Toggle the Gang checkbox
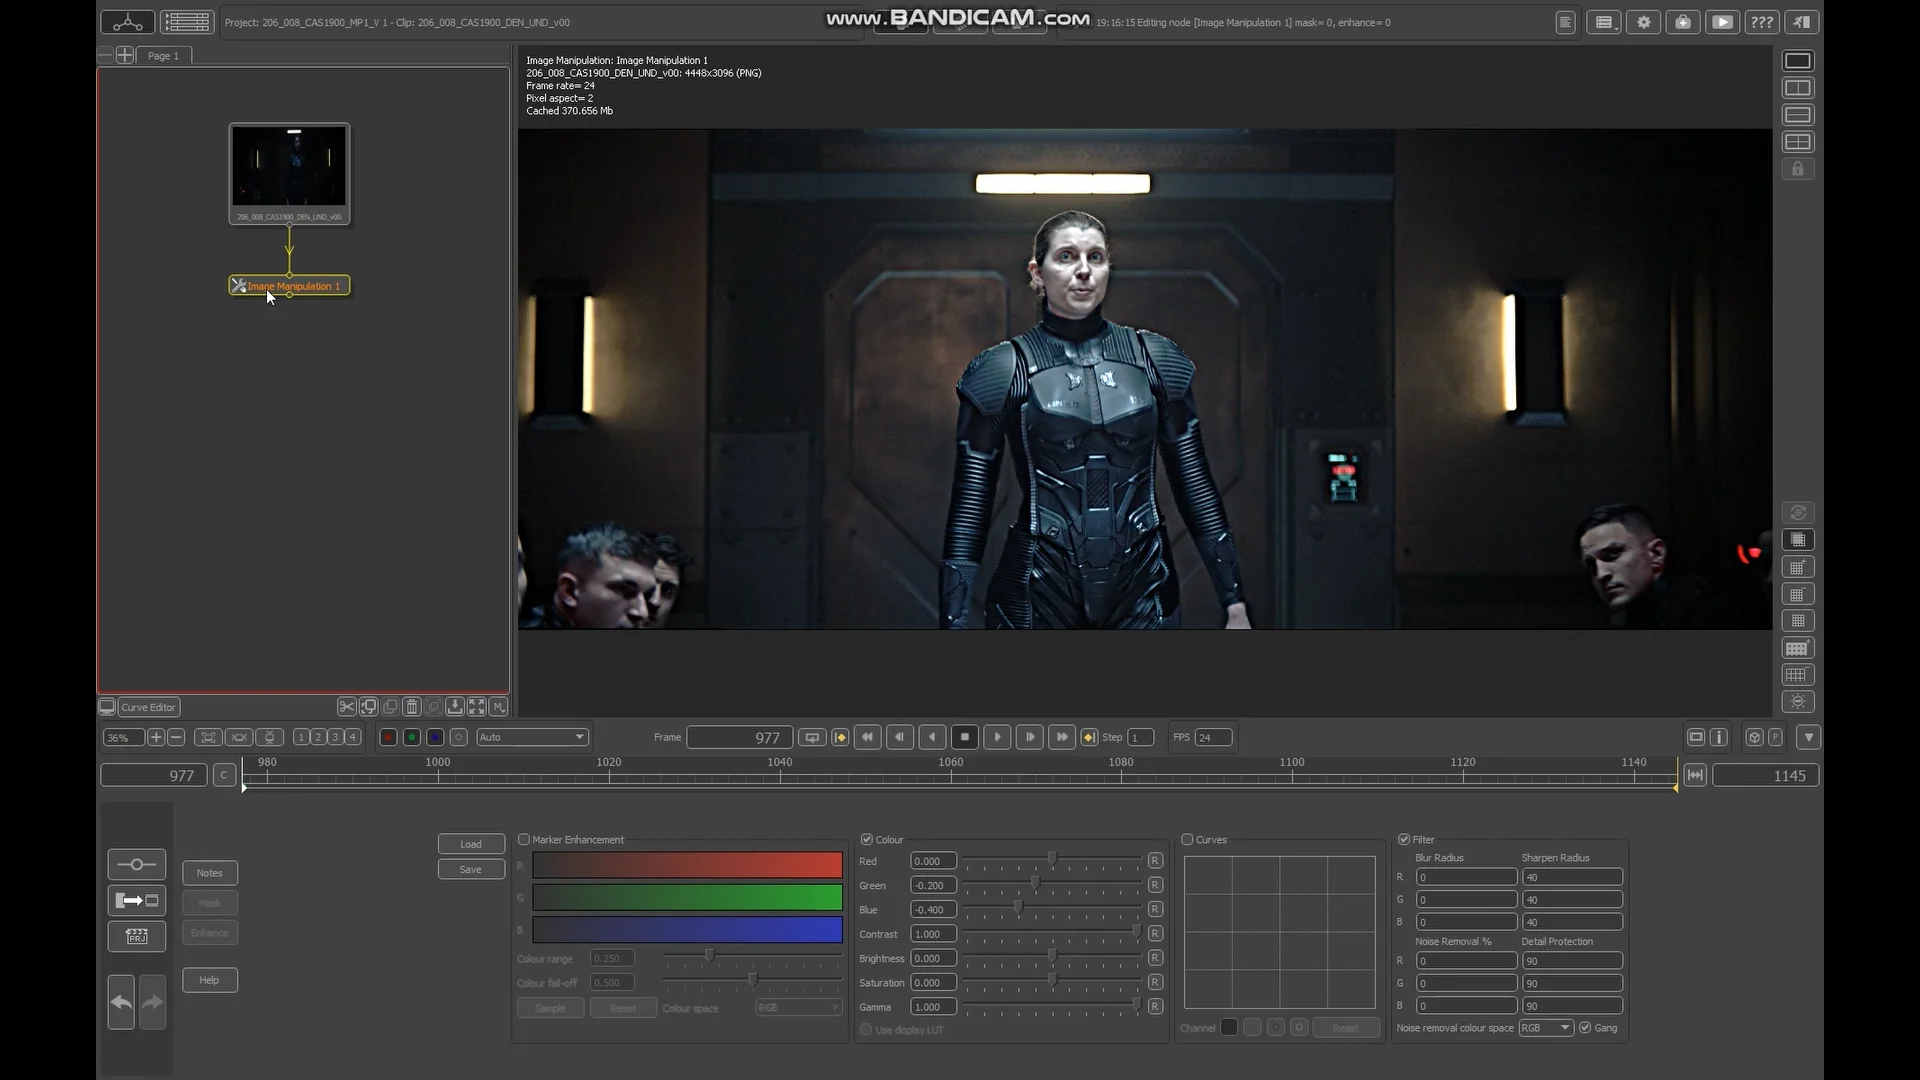This screenshot has height=1080, width=1920. [x=1585, y=1027]
